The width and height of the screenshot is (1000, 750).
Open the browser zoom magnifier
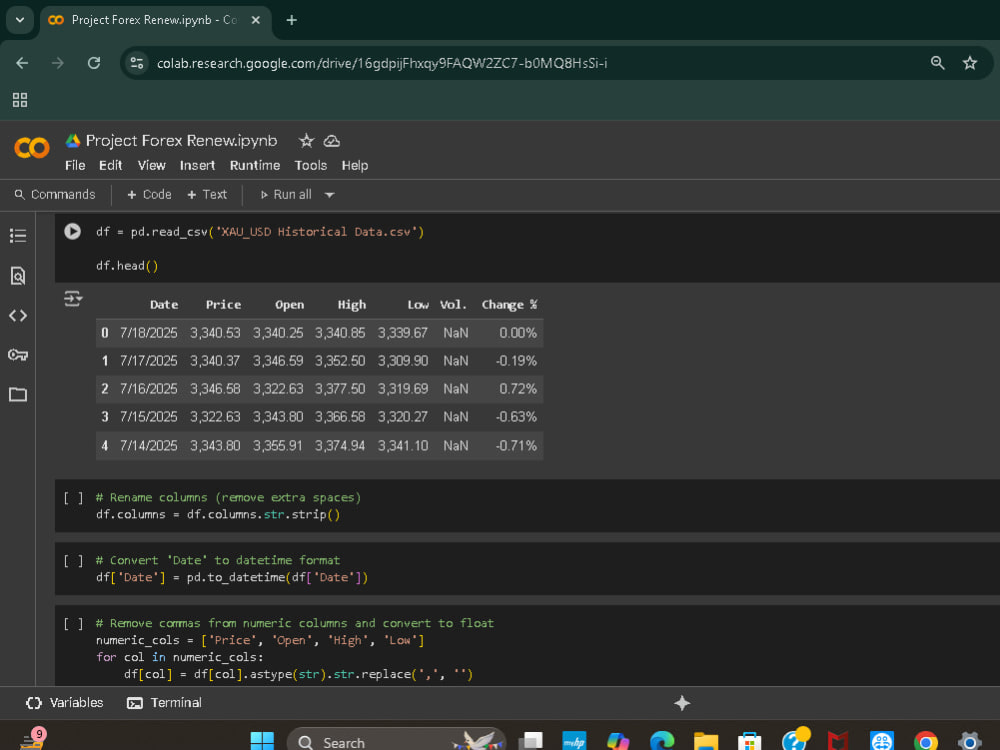point(938,62)
